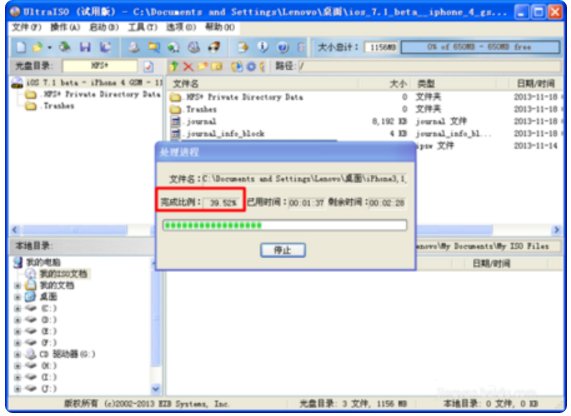Expand the (D:) drive node
The image size is (571, 416).
17,320
